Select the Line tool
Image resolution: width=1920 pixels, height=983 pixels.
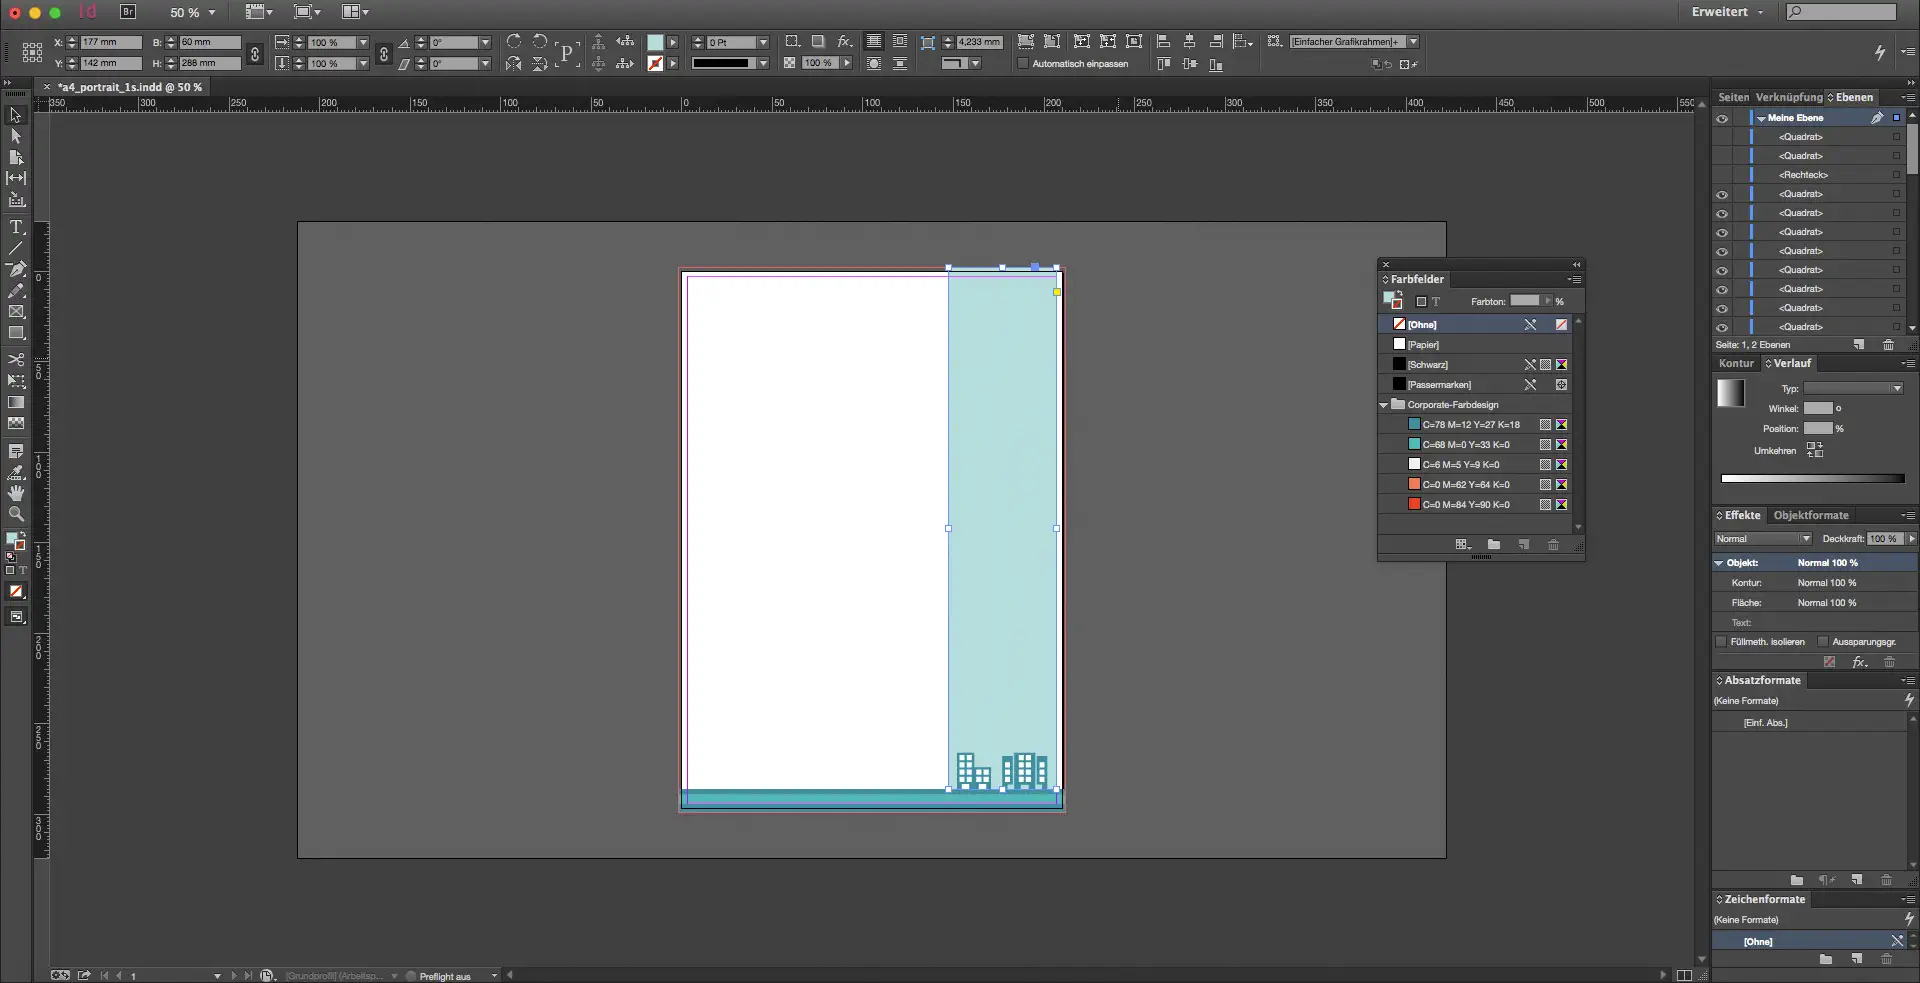pos(16,248)
